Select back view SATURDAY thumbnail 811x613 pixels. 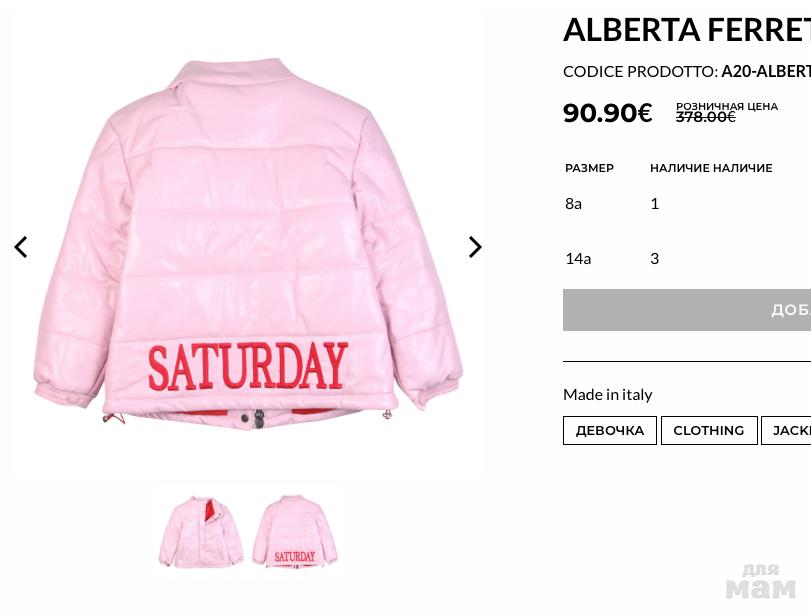294,531
